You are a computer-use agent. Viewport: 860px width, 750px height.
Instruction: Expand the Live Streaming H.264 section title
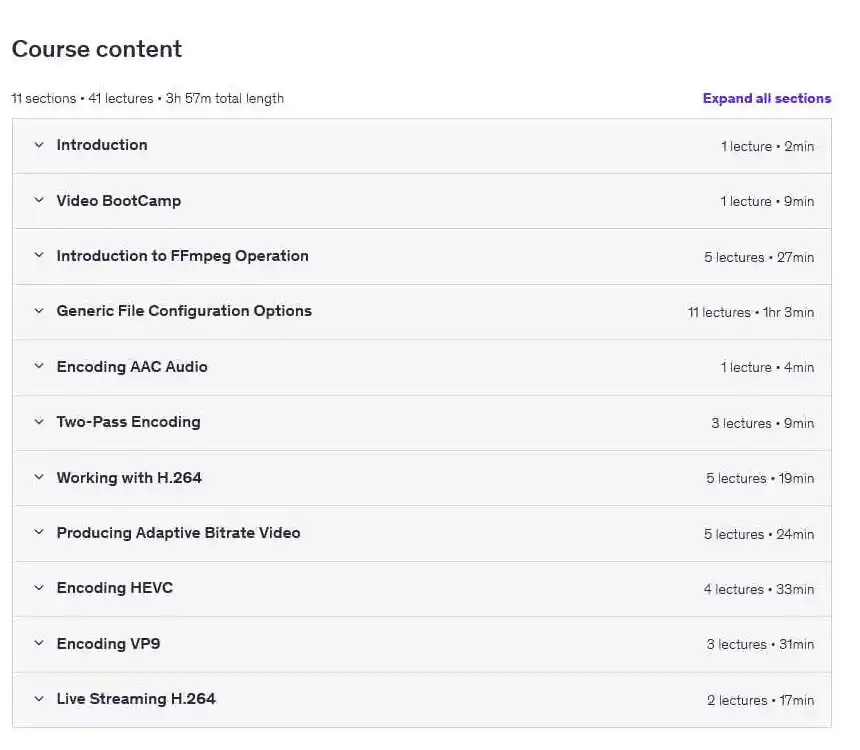point(136,699)
